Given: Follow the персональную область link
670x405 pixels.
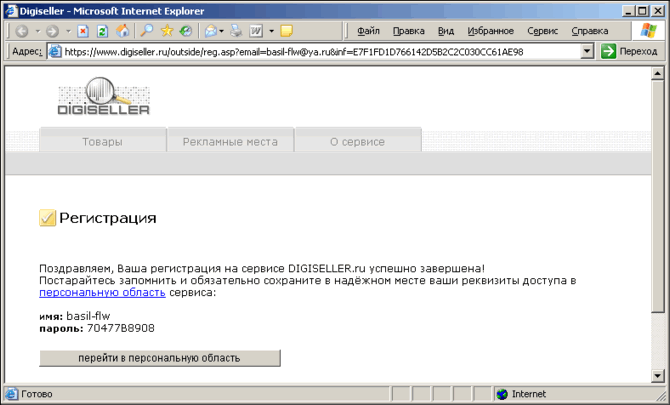Looking at the screenshot, I should point(102,293).
